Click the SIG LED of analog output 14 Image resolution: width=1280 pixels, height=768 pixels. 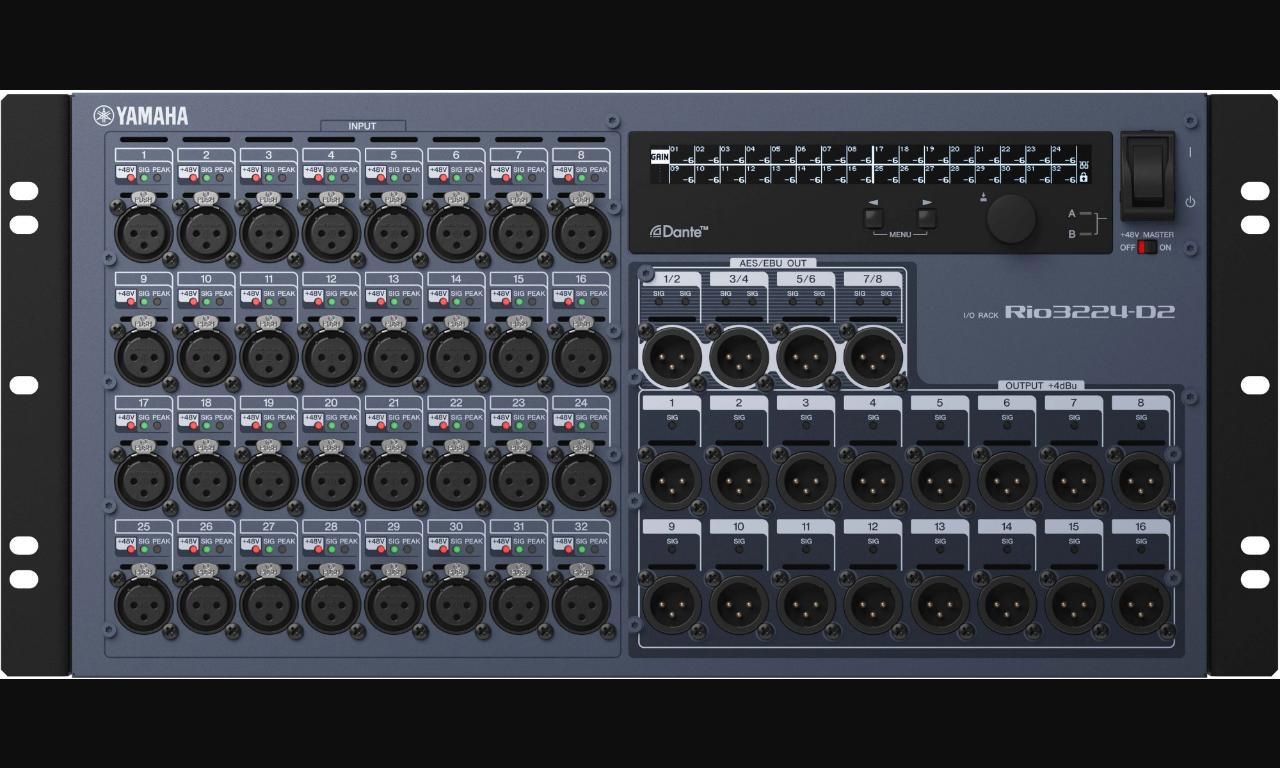[x=1007, y=549]
